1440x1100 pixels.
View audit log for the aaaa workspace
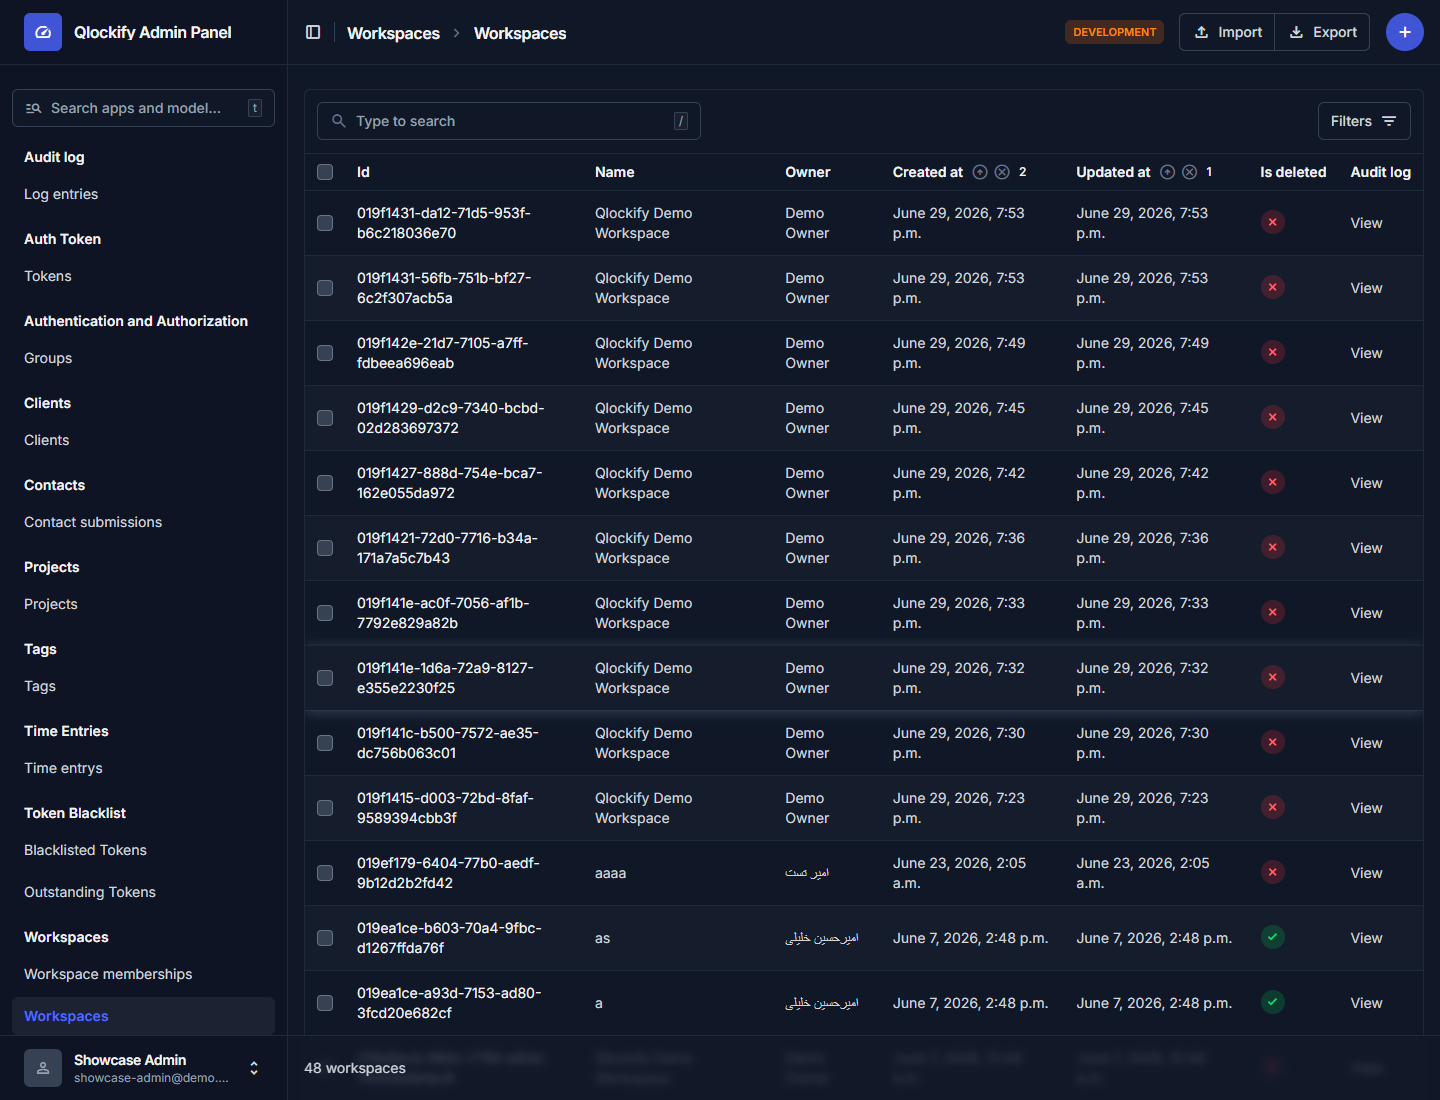point(1366,873)
